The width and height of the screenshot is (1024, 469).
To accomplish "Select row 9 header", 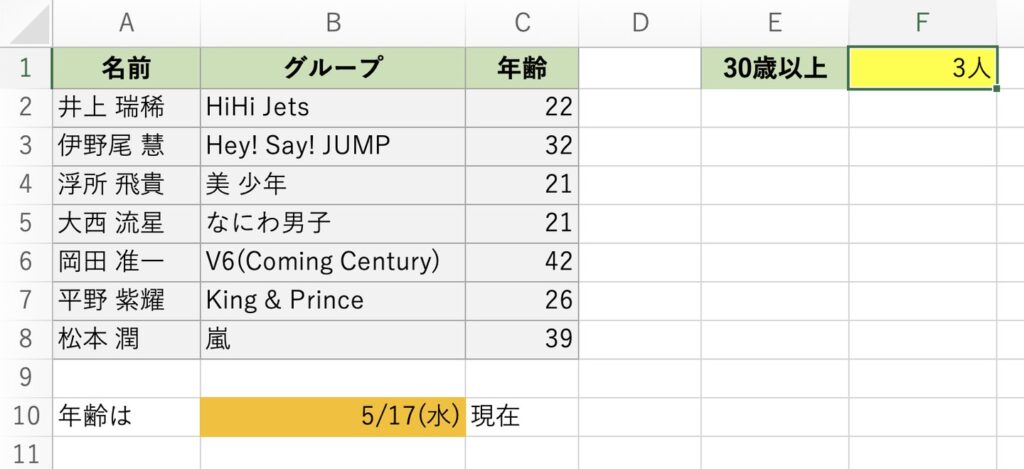I will [25, 378].
